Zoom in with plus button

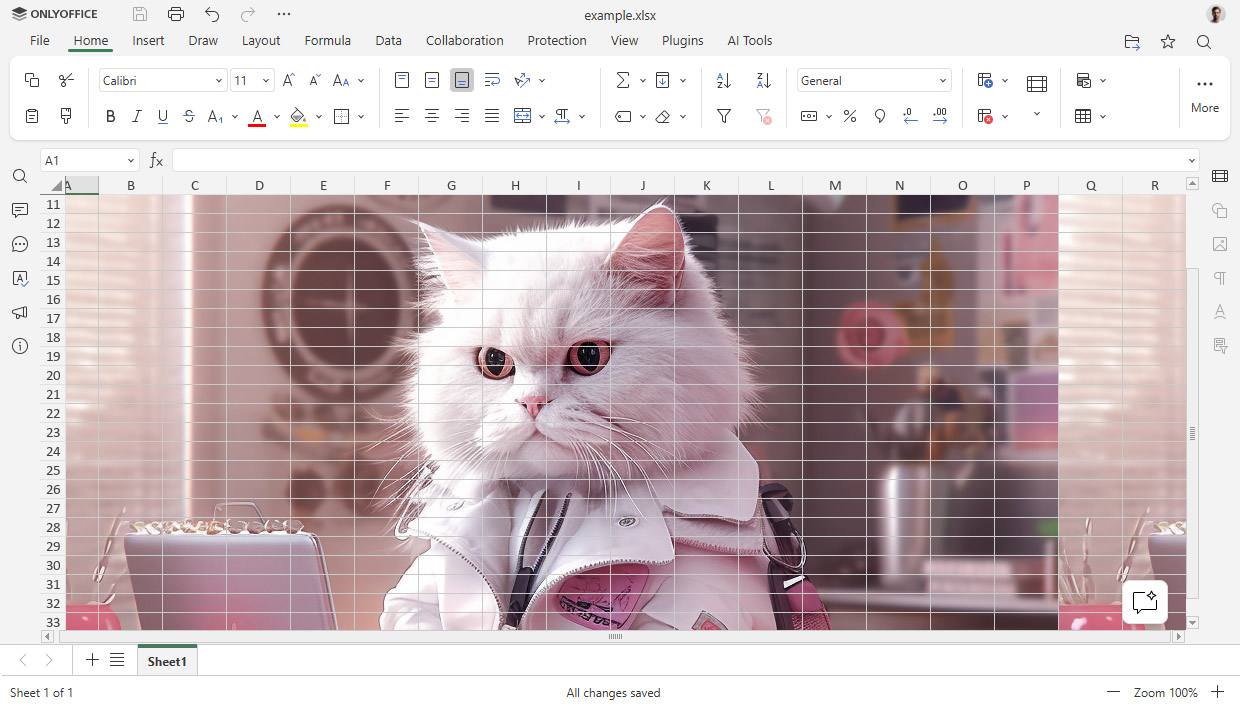1218,692
